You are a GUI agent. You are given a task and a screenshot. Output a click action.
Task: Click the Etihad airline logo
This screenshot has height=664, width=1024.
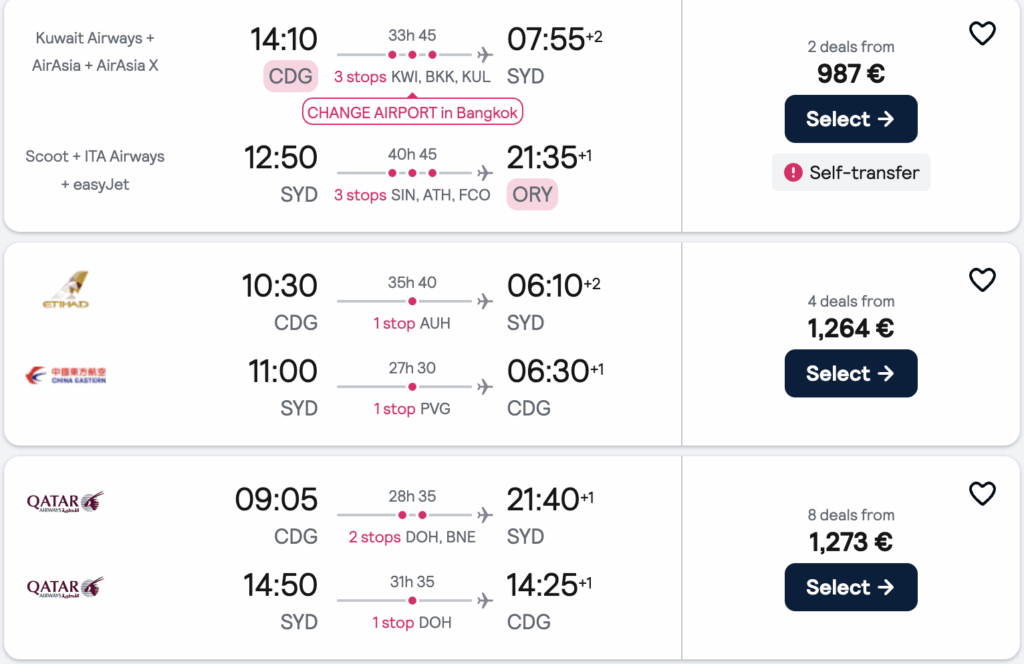click(x=66, y=289)
